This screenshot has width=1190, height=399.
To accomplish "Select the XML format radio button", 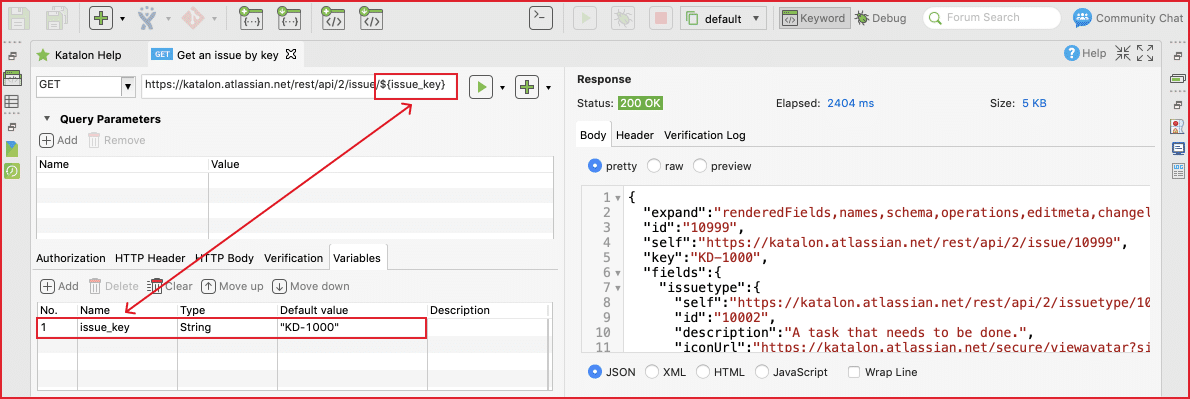I will click(652, 372).
